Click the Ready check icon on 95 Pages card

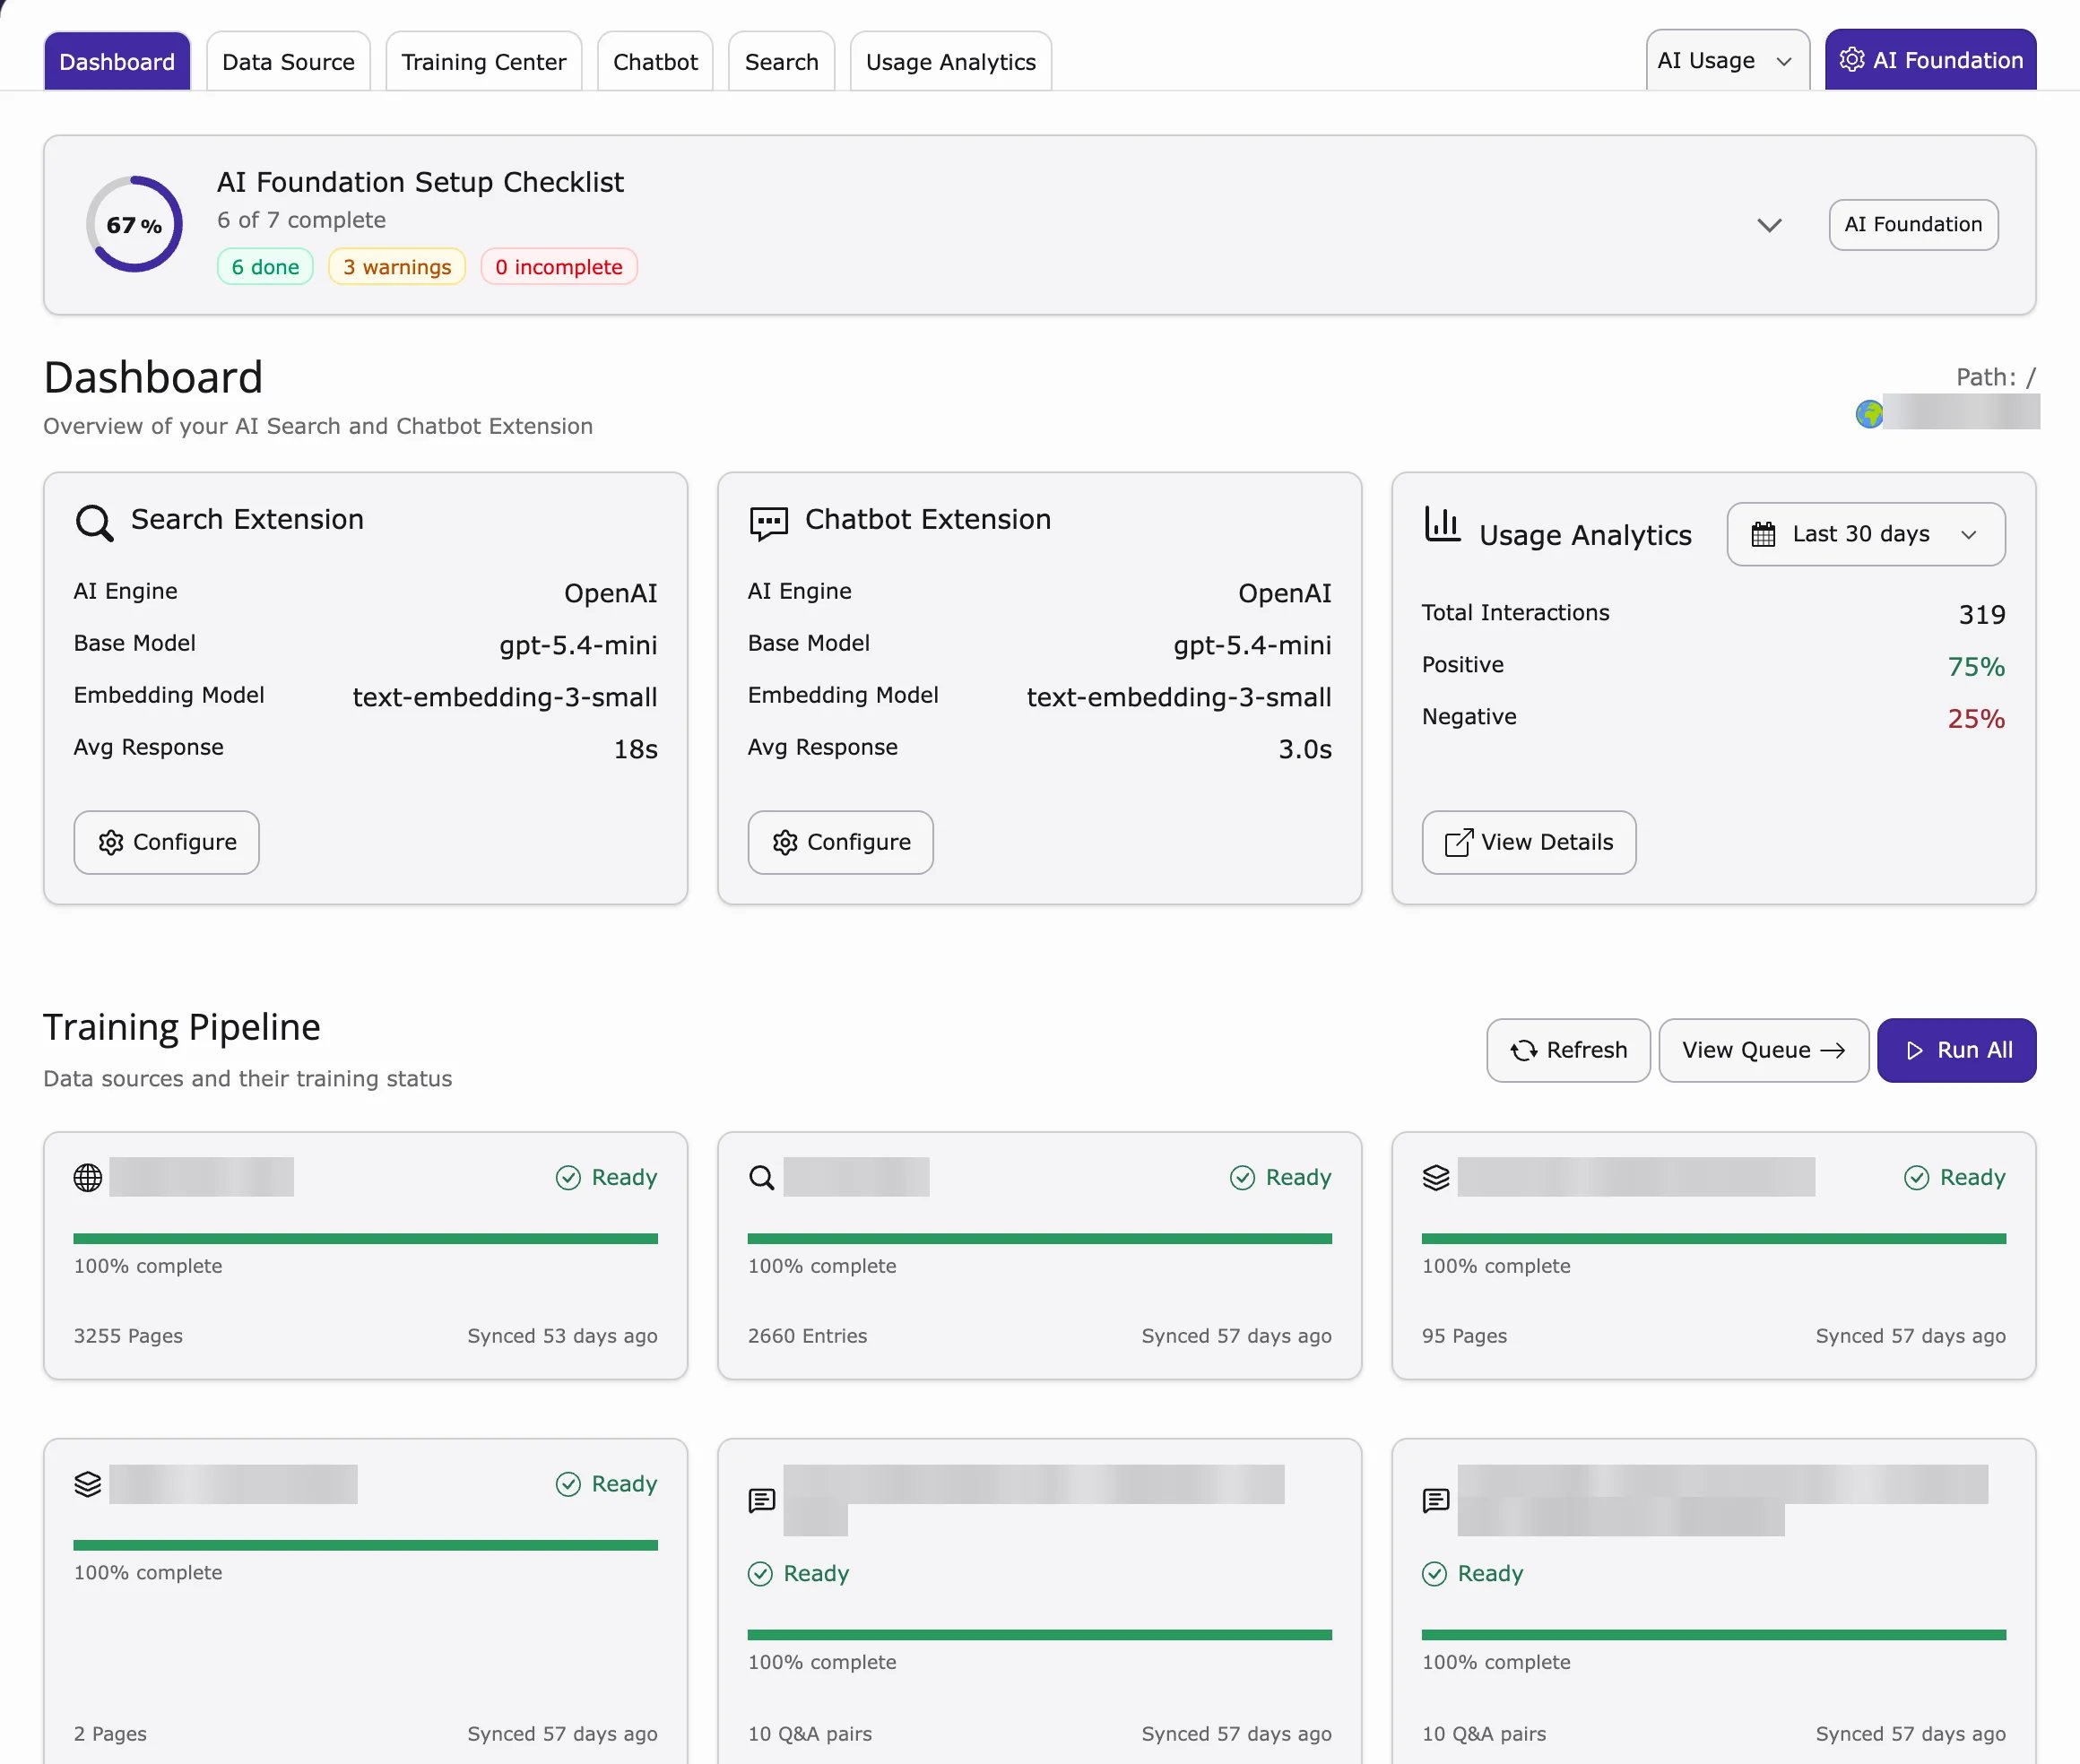click(x=1916, y=1177)
